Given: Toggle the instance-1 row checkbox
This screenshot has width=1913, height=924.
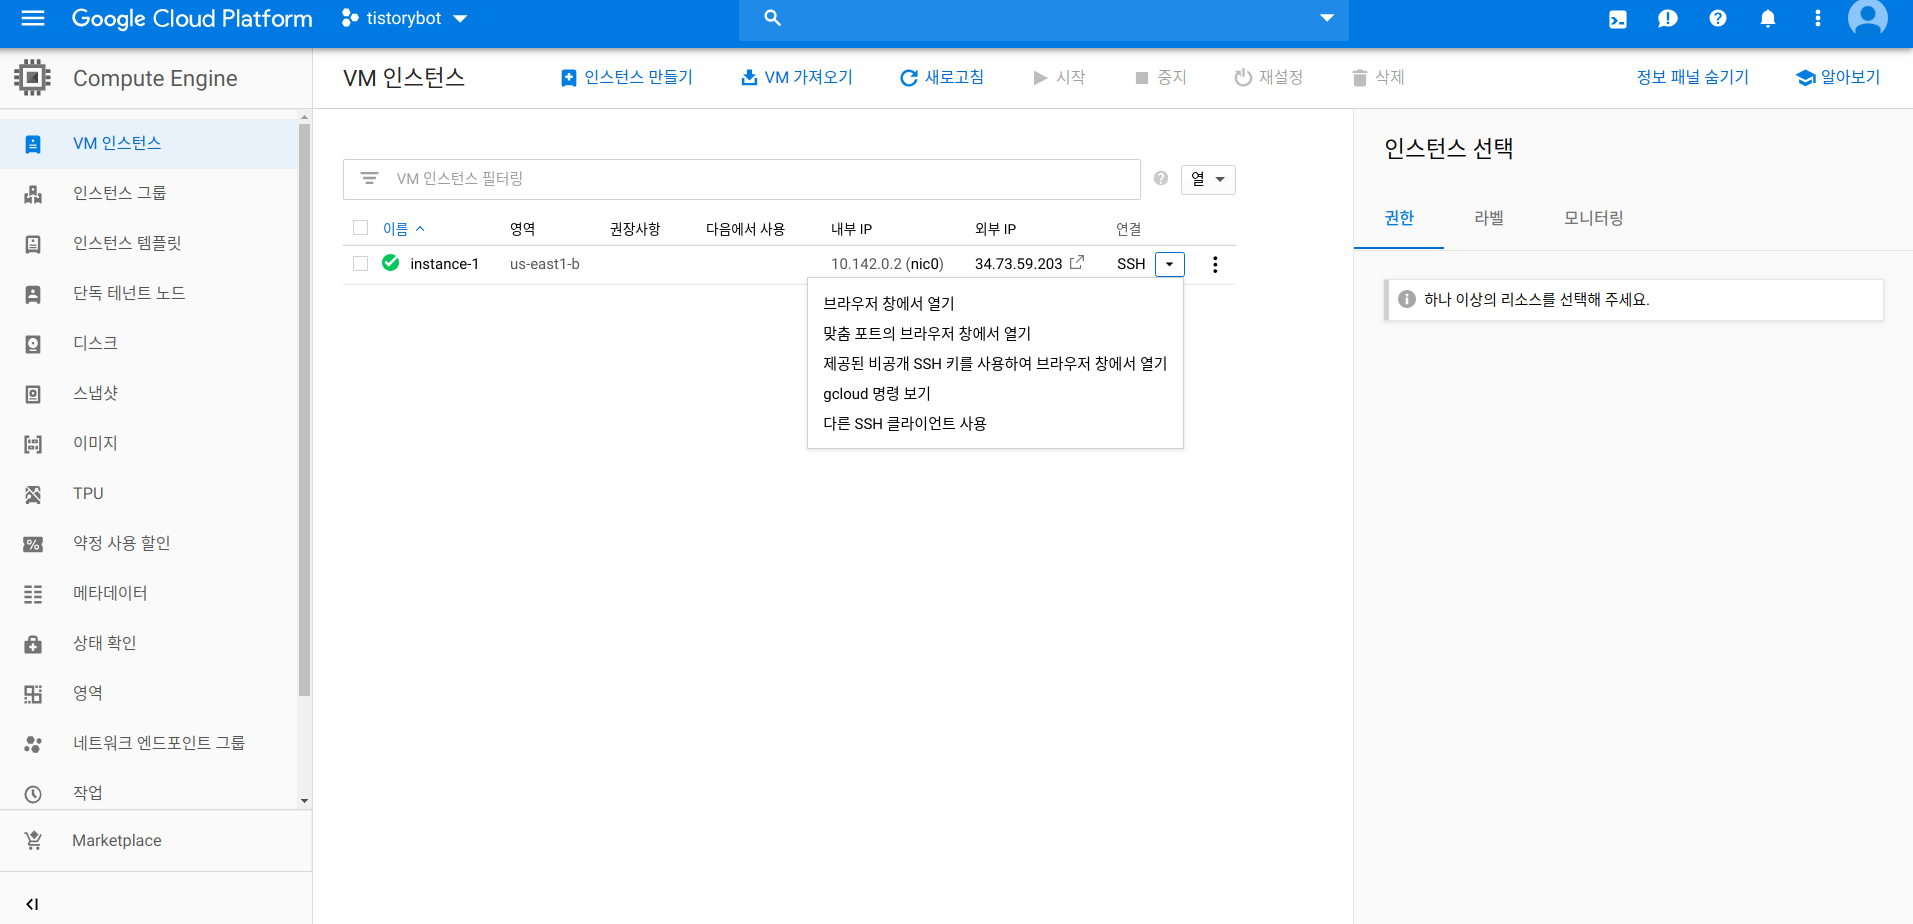Looking at the screenshot, I should point(360,264).
